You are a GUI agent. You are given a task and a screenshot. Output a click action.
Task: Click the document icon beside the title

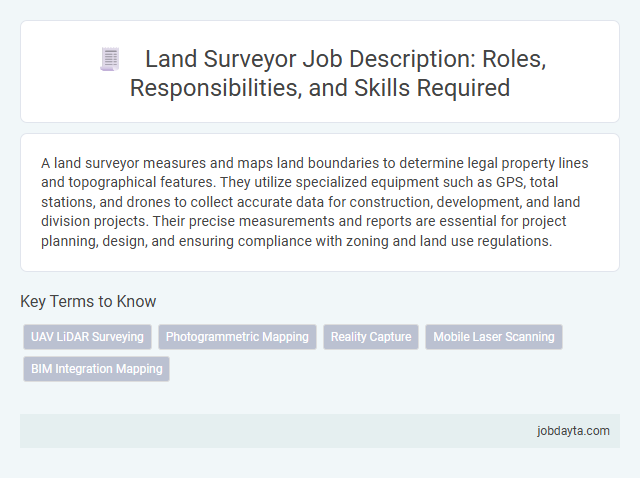(110, 59)
